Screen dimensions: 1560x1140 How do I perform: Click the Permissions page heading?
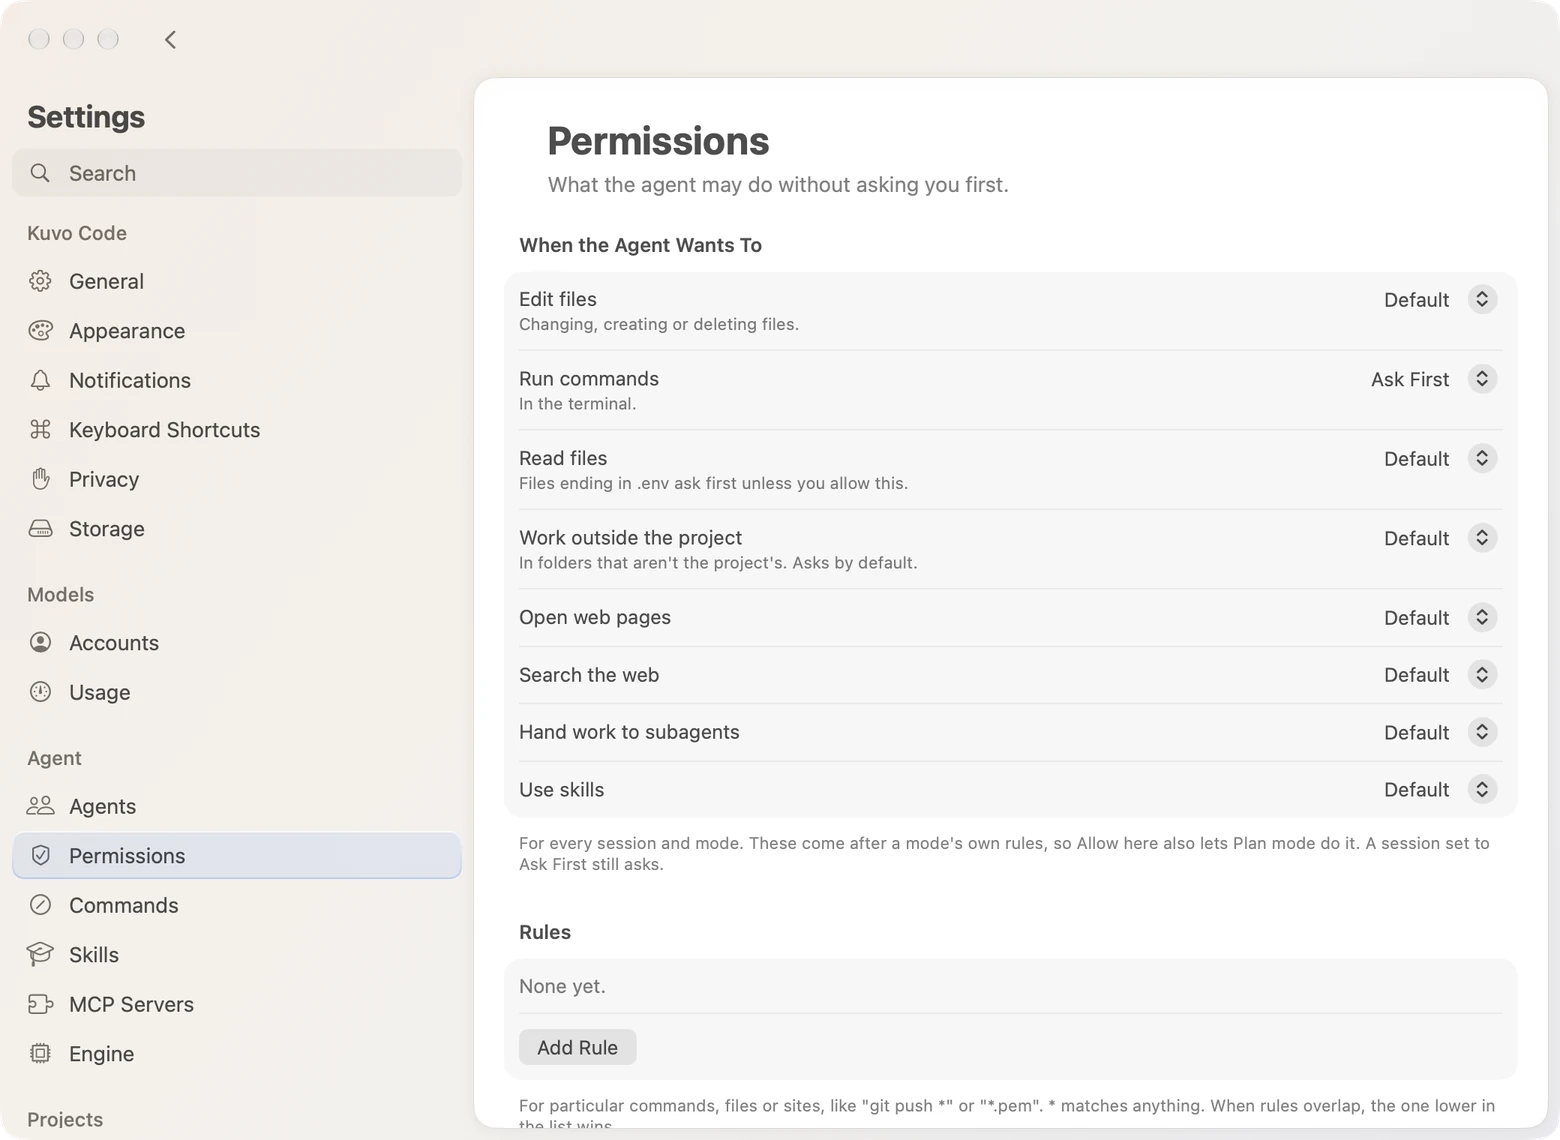(658, 141)
